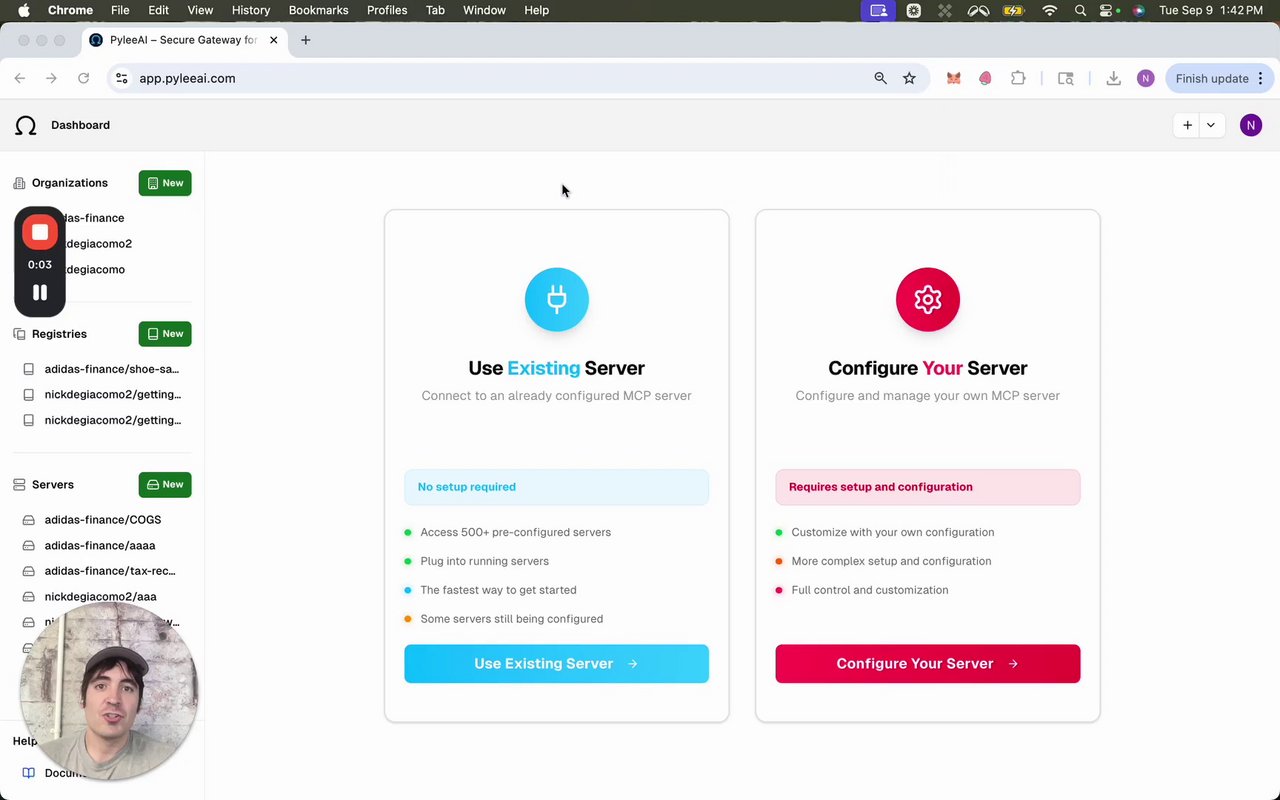Click the red gear icon
This screenshot has height=800, width=1280.
pos(928,299)
